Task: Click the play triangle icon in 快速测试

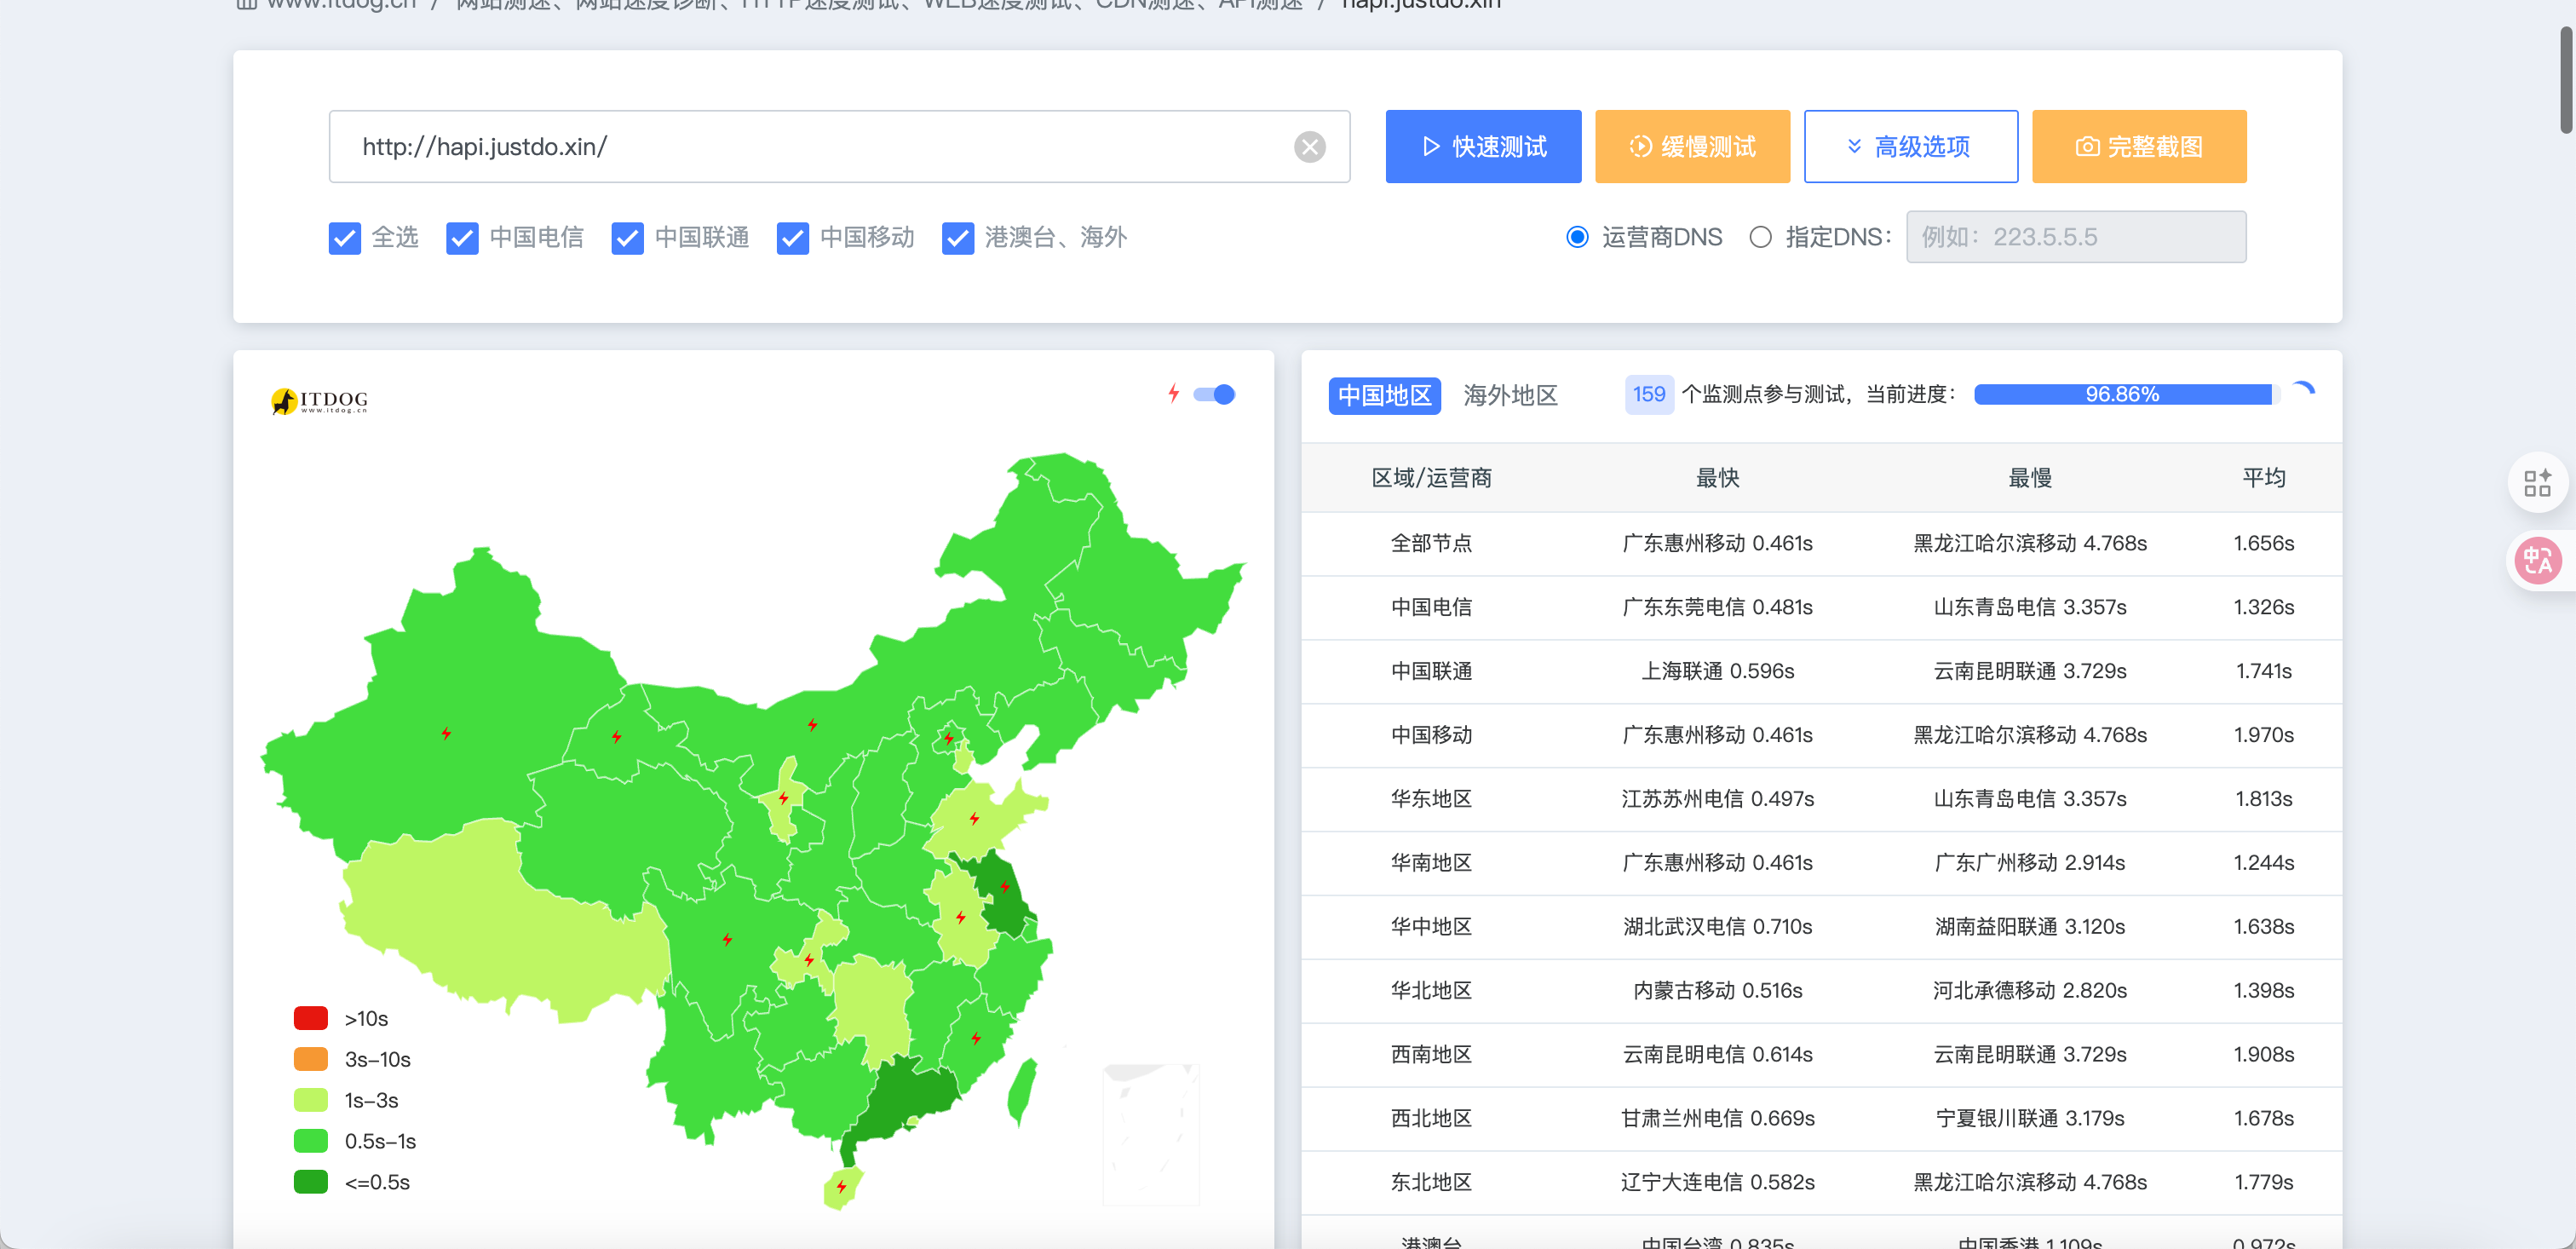Action: (1429, 146)
